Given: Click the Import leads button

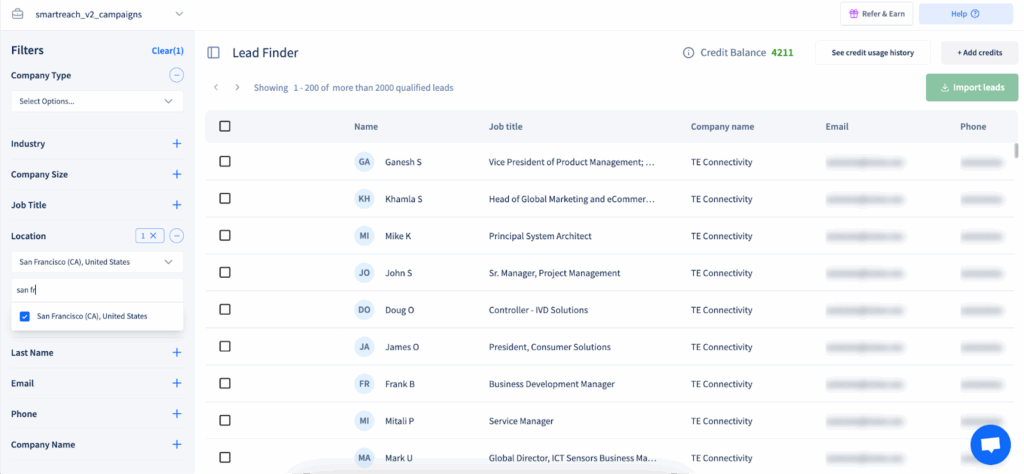Looking at the screenshot, I should tap(972, 88).
